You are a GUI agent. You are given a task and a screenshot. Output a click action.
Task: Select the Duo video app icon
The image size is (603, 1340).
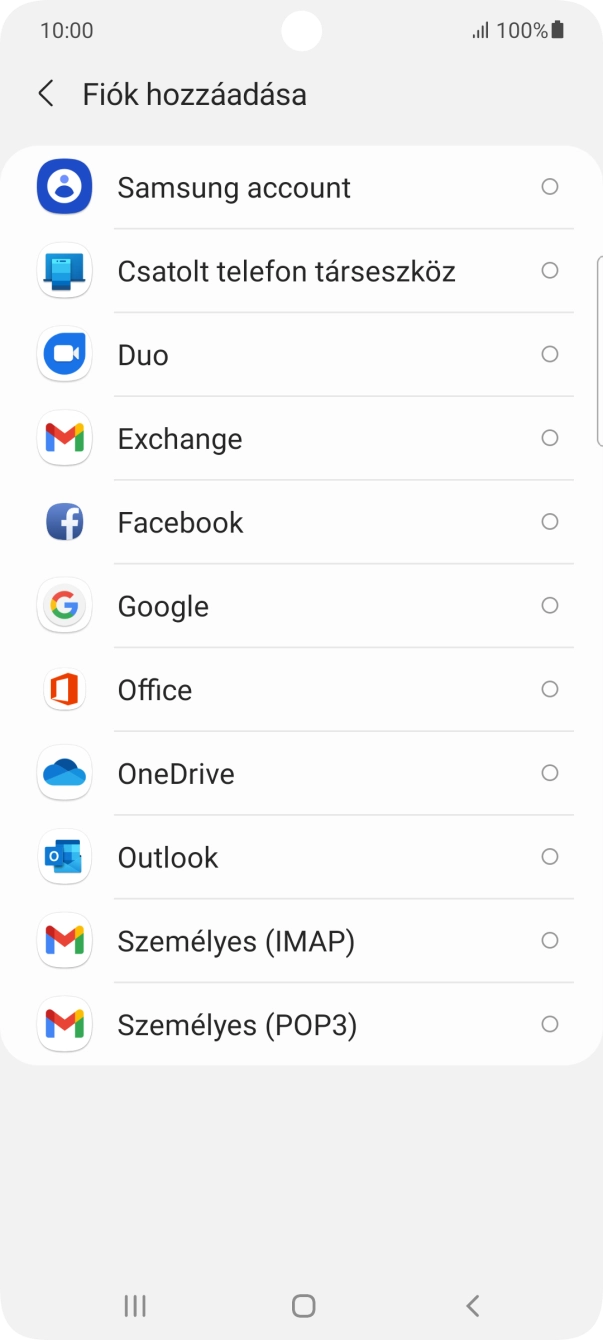64,354
